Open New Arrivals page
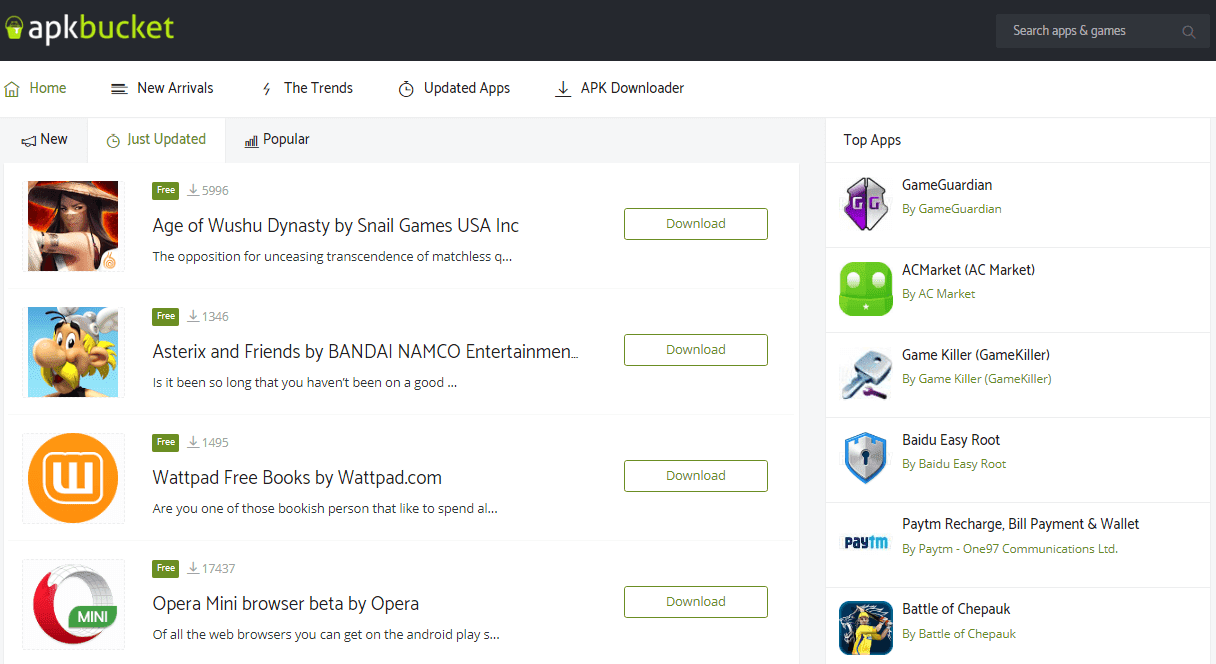The image size is (1216, 664). coord(162,88)
